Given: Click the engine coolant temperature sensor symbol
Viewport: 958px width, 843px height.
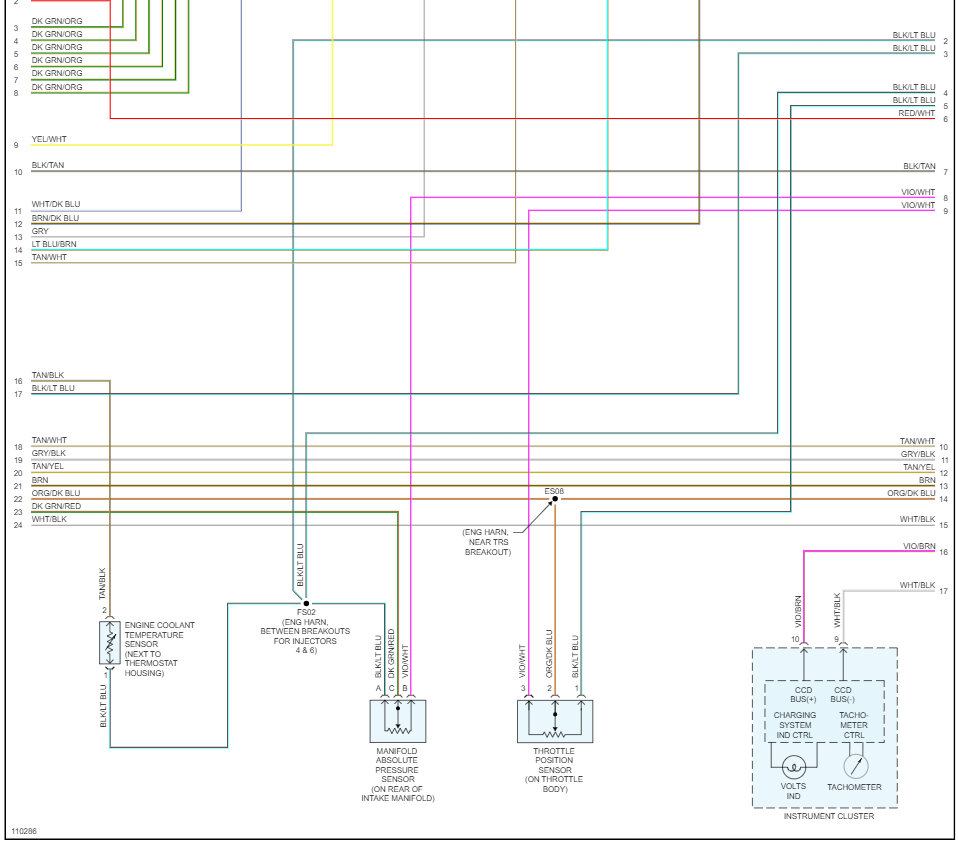Looking at the screenshot, I should click(110, 643).
